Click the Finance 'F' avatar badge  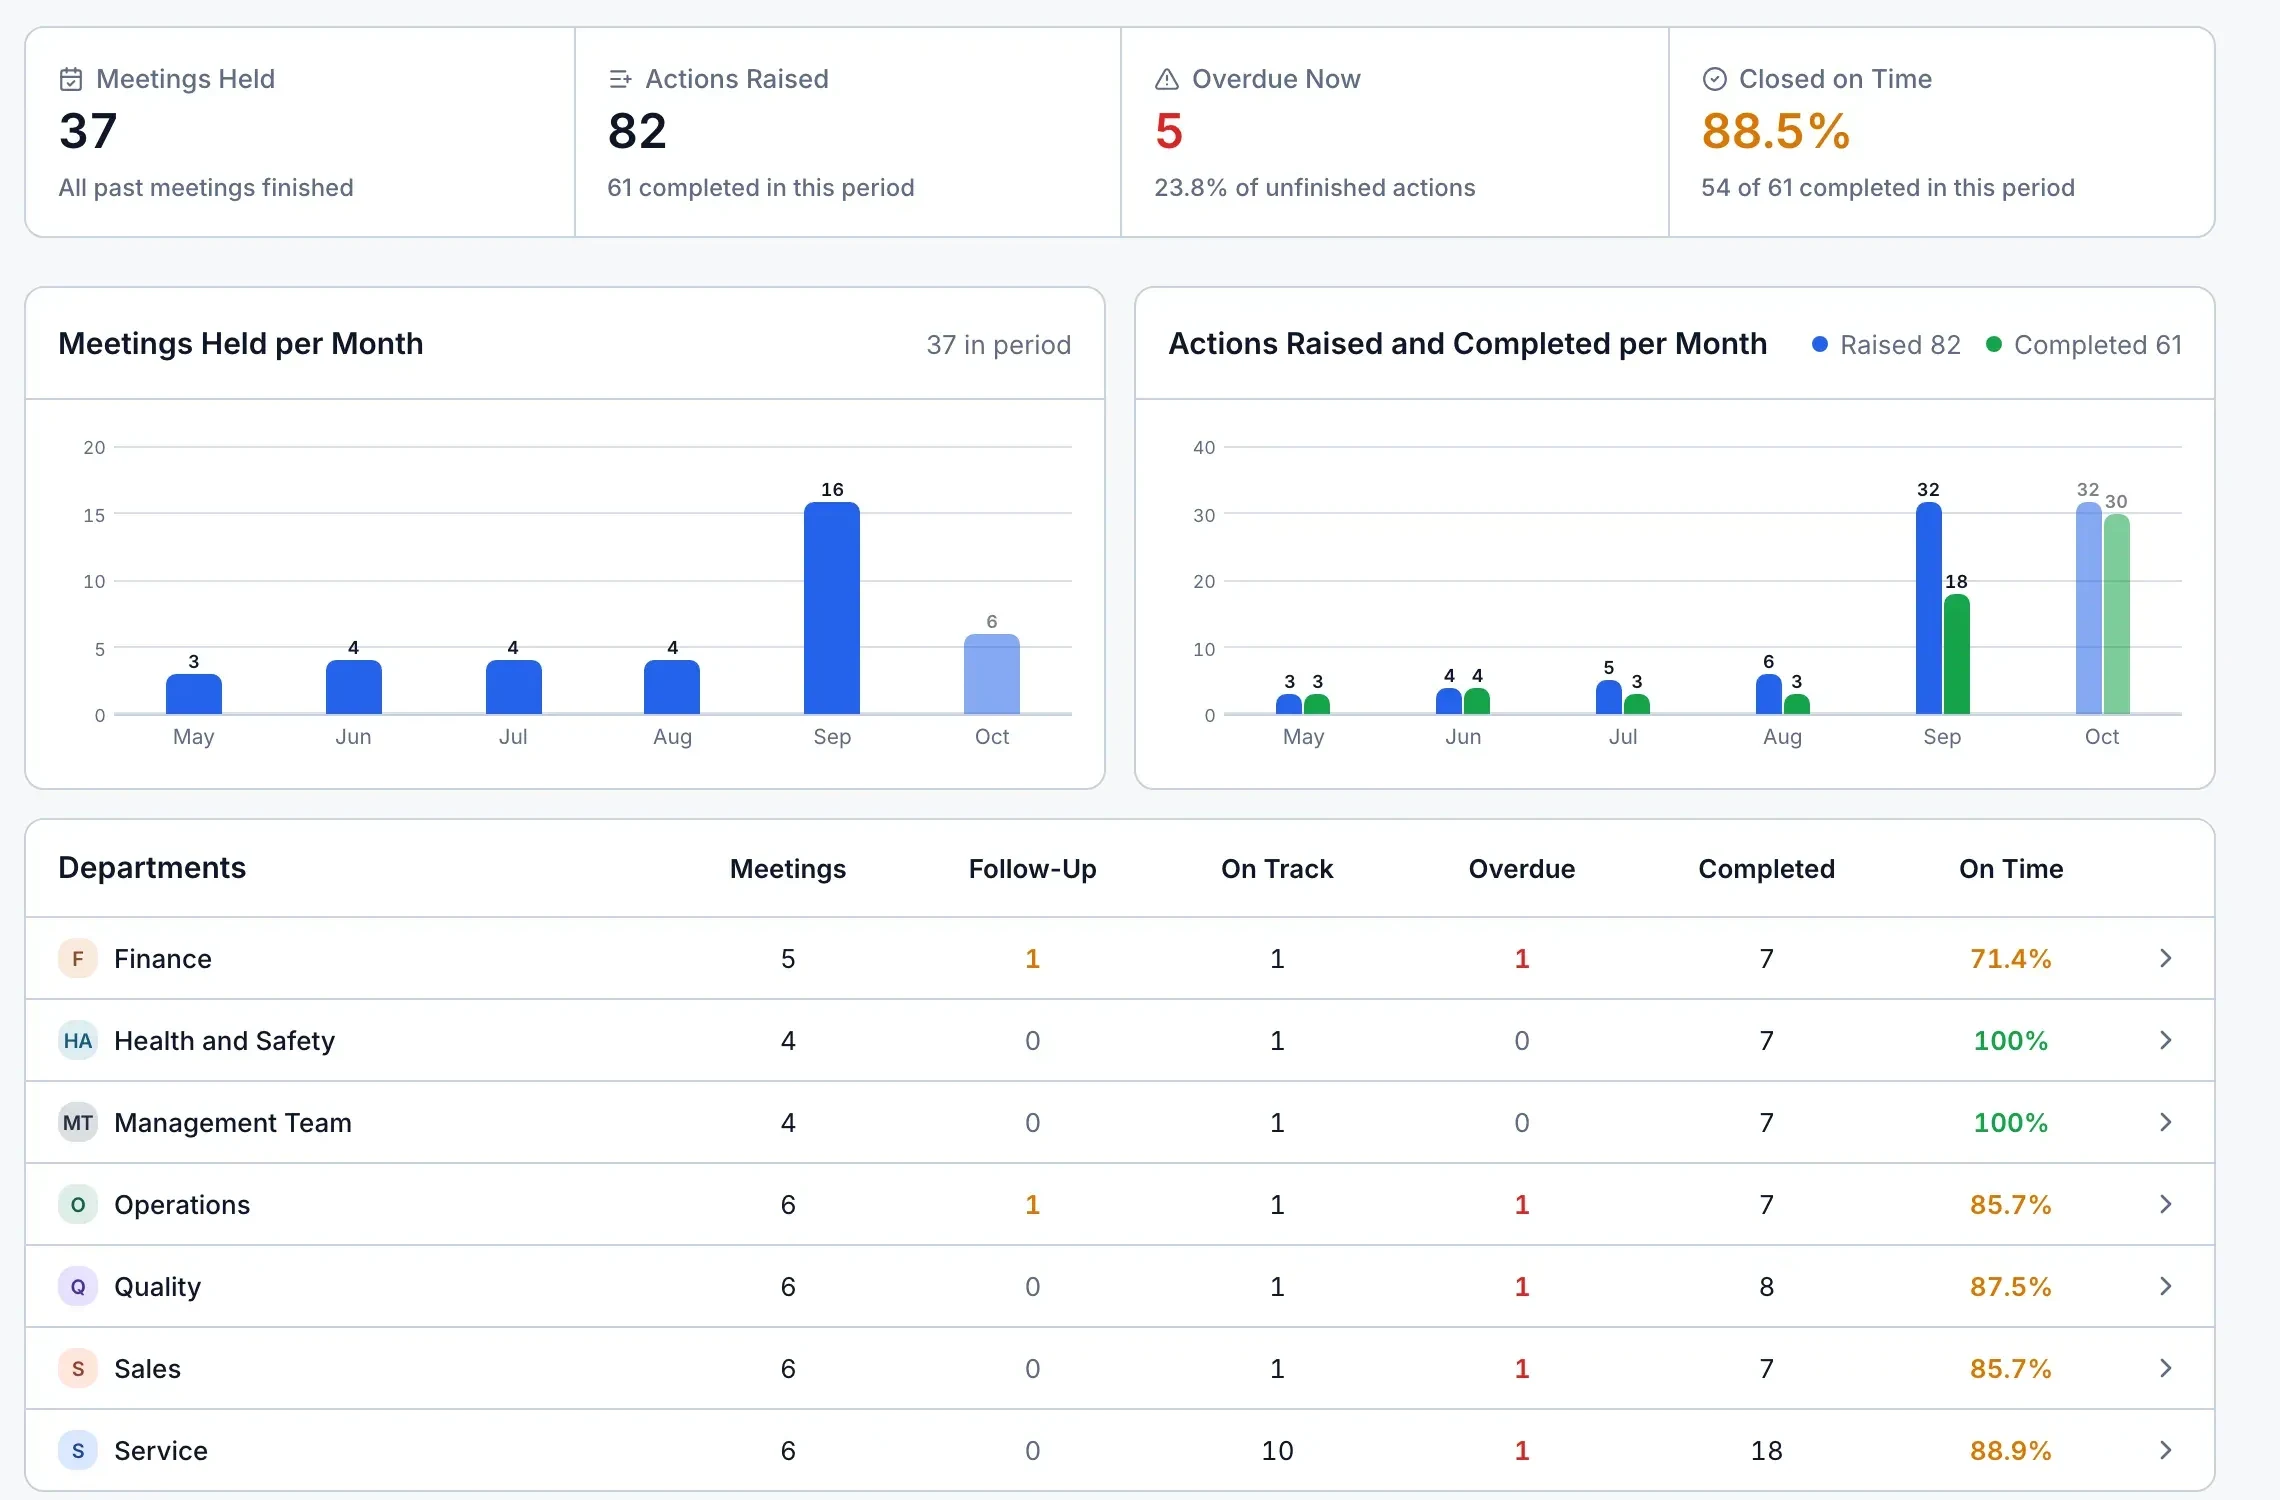[78, 958]
